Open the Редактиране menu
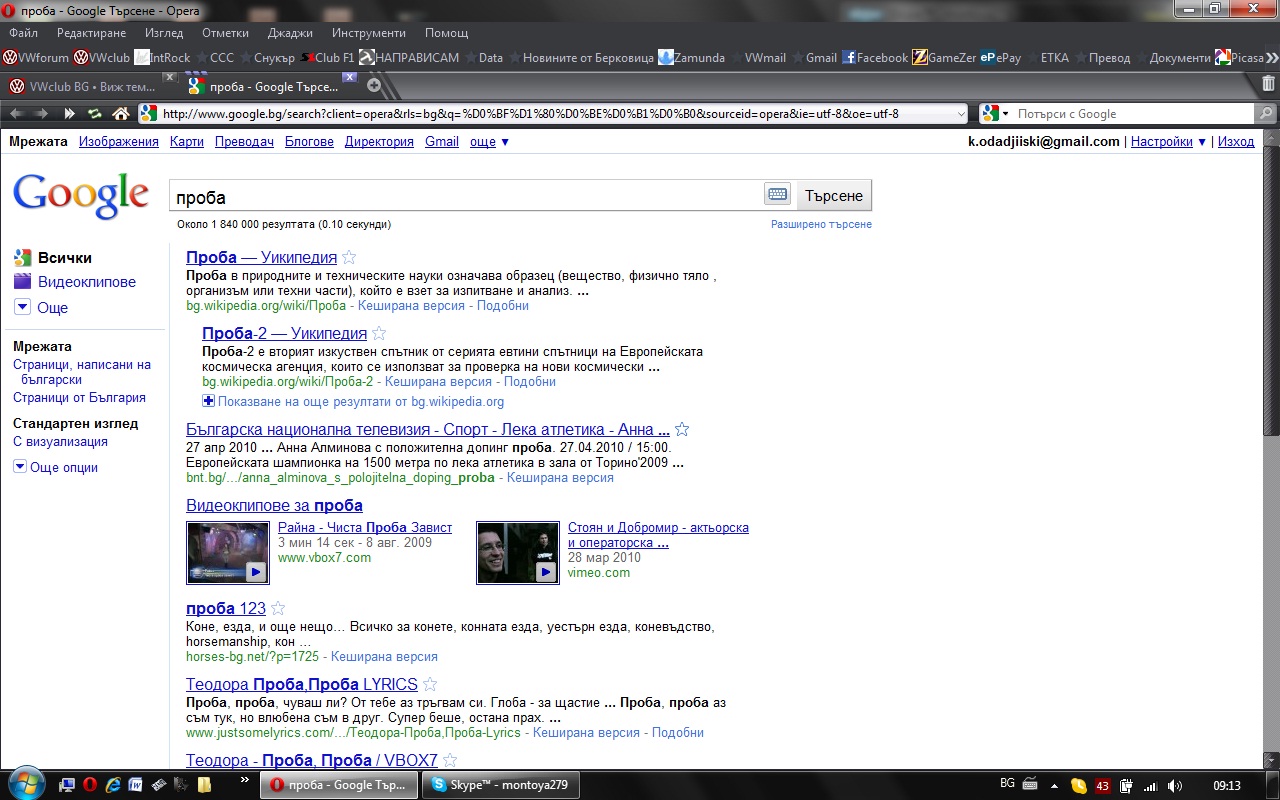1280x800 pixels. point(91,33)
